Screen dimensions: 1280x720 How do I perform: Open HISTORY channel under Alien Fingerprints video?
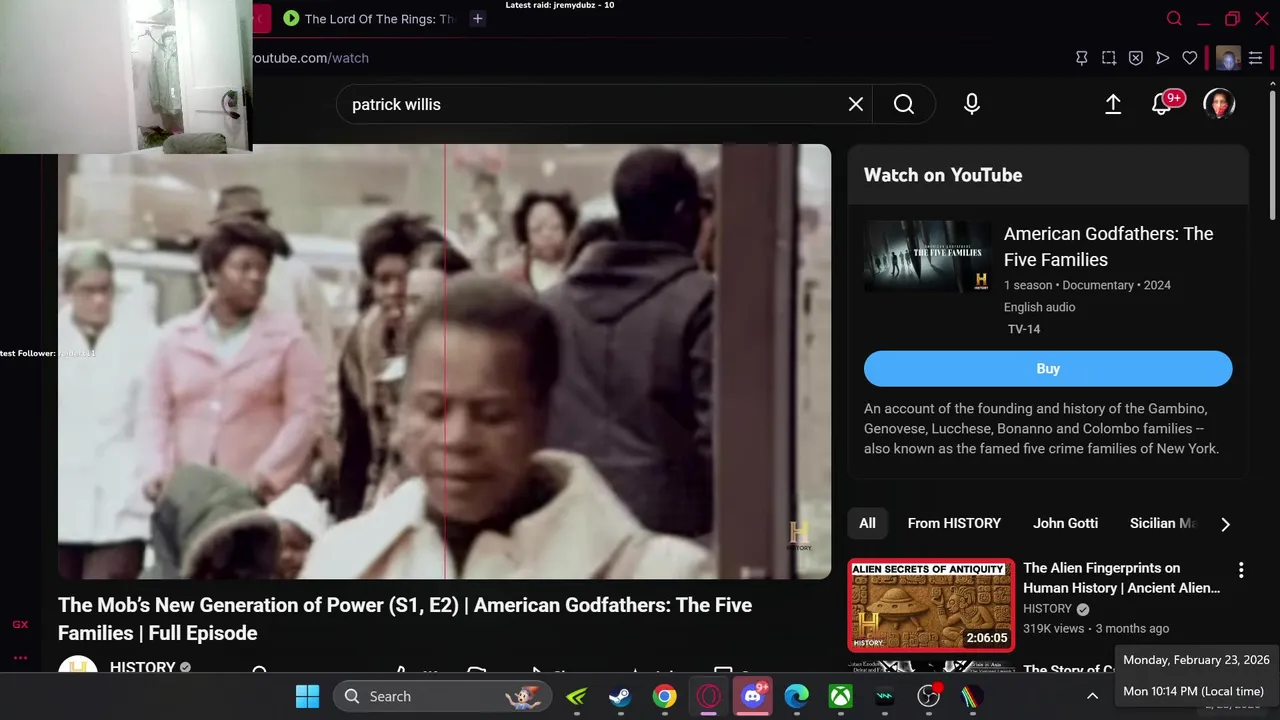click(1048, 608)
